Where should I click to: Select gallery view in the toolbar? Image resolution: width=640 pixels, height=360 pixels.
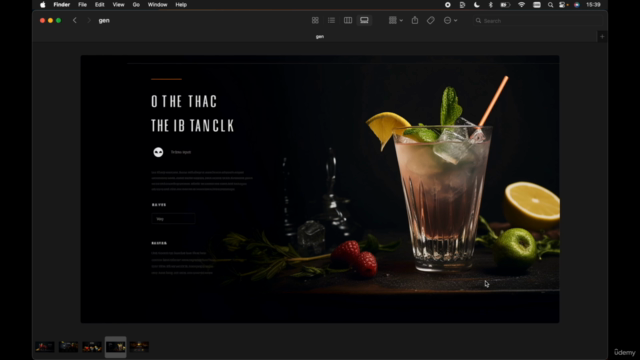tap(364, 20)
